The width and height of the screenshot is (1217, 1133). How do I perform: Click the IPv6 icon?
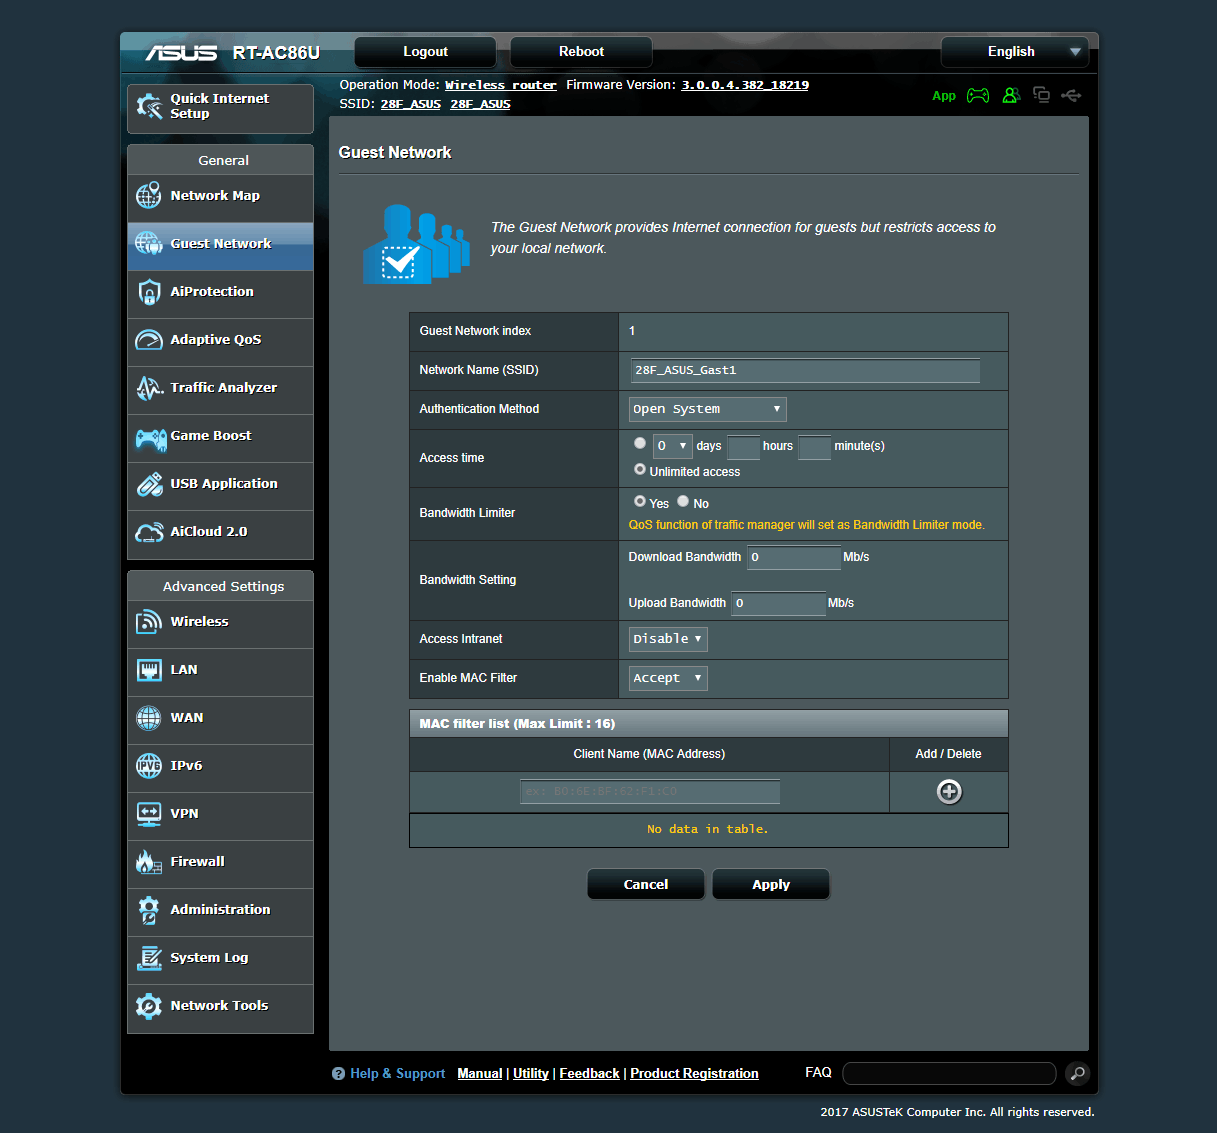[x=149, y=766]
